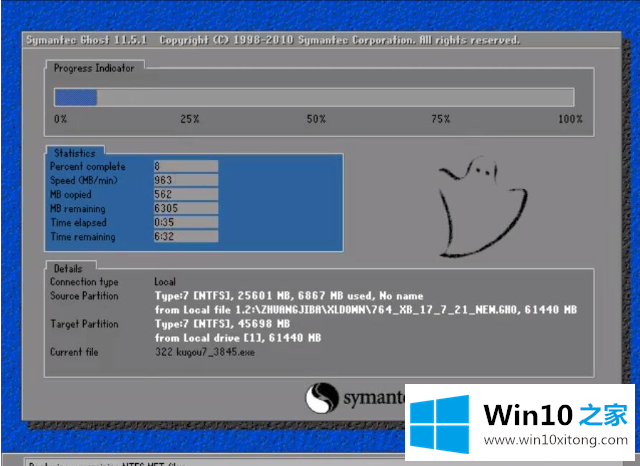Click the Ghost mascot drawing
Viewport: 640px width, 466px height.
click(x=483, y=206)
